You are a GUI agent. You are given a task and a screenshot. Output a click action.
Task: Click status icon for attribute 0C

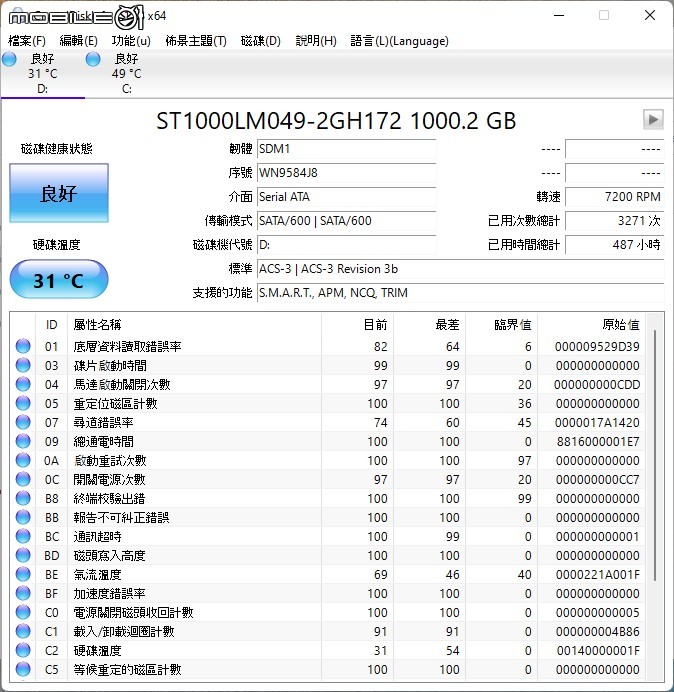pyautogui.click(x=23, y=479)
